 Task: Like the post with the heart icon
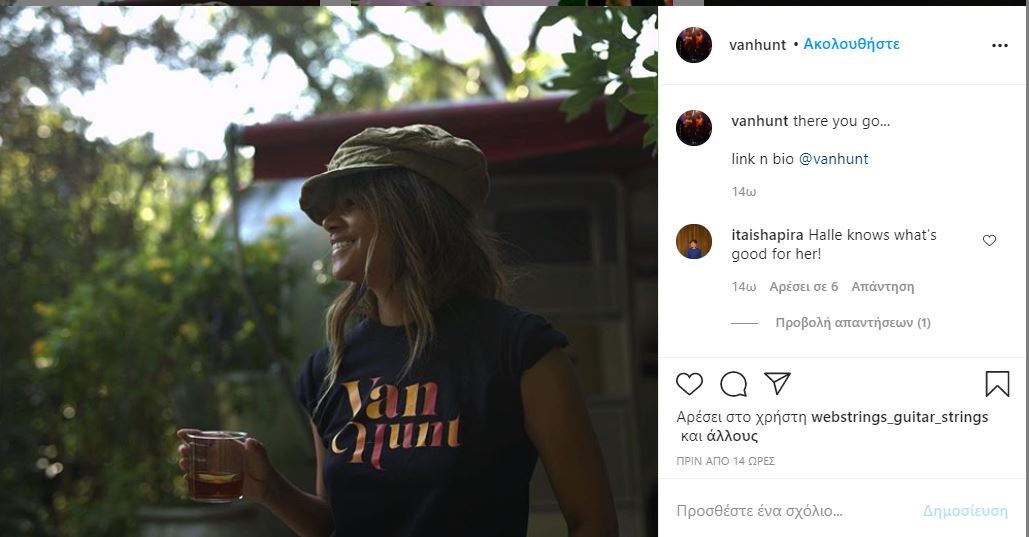click(690, 384)
